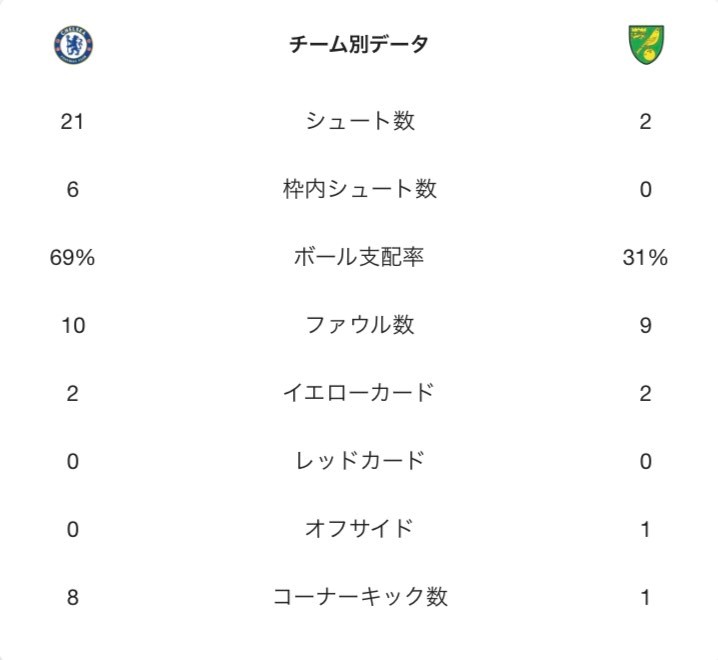Click the レッドカード label
Screen dimensions: 718x660
(x=360, y=461)
